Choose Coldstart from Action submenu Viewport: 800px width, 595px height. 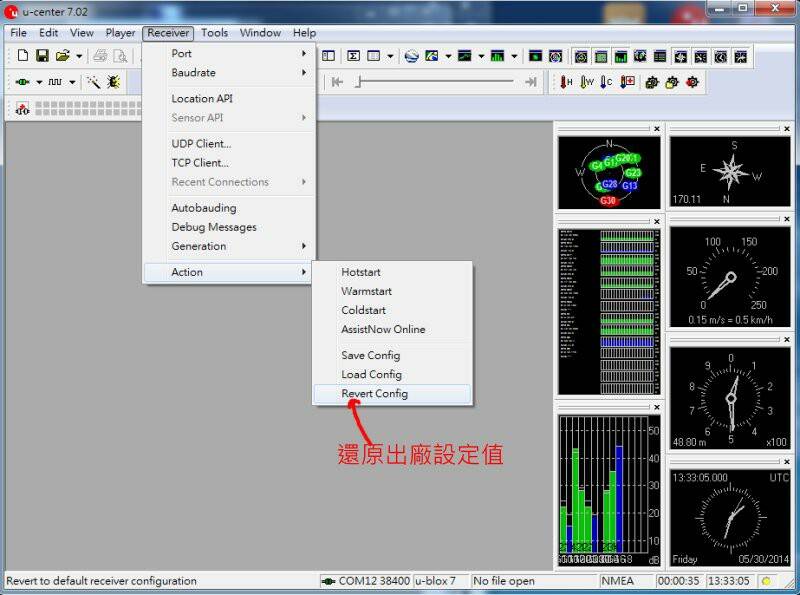[x=363, y=311]
